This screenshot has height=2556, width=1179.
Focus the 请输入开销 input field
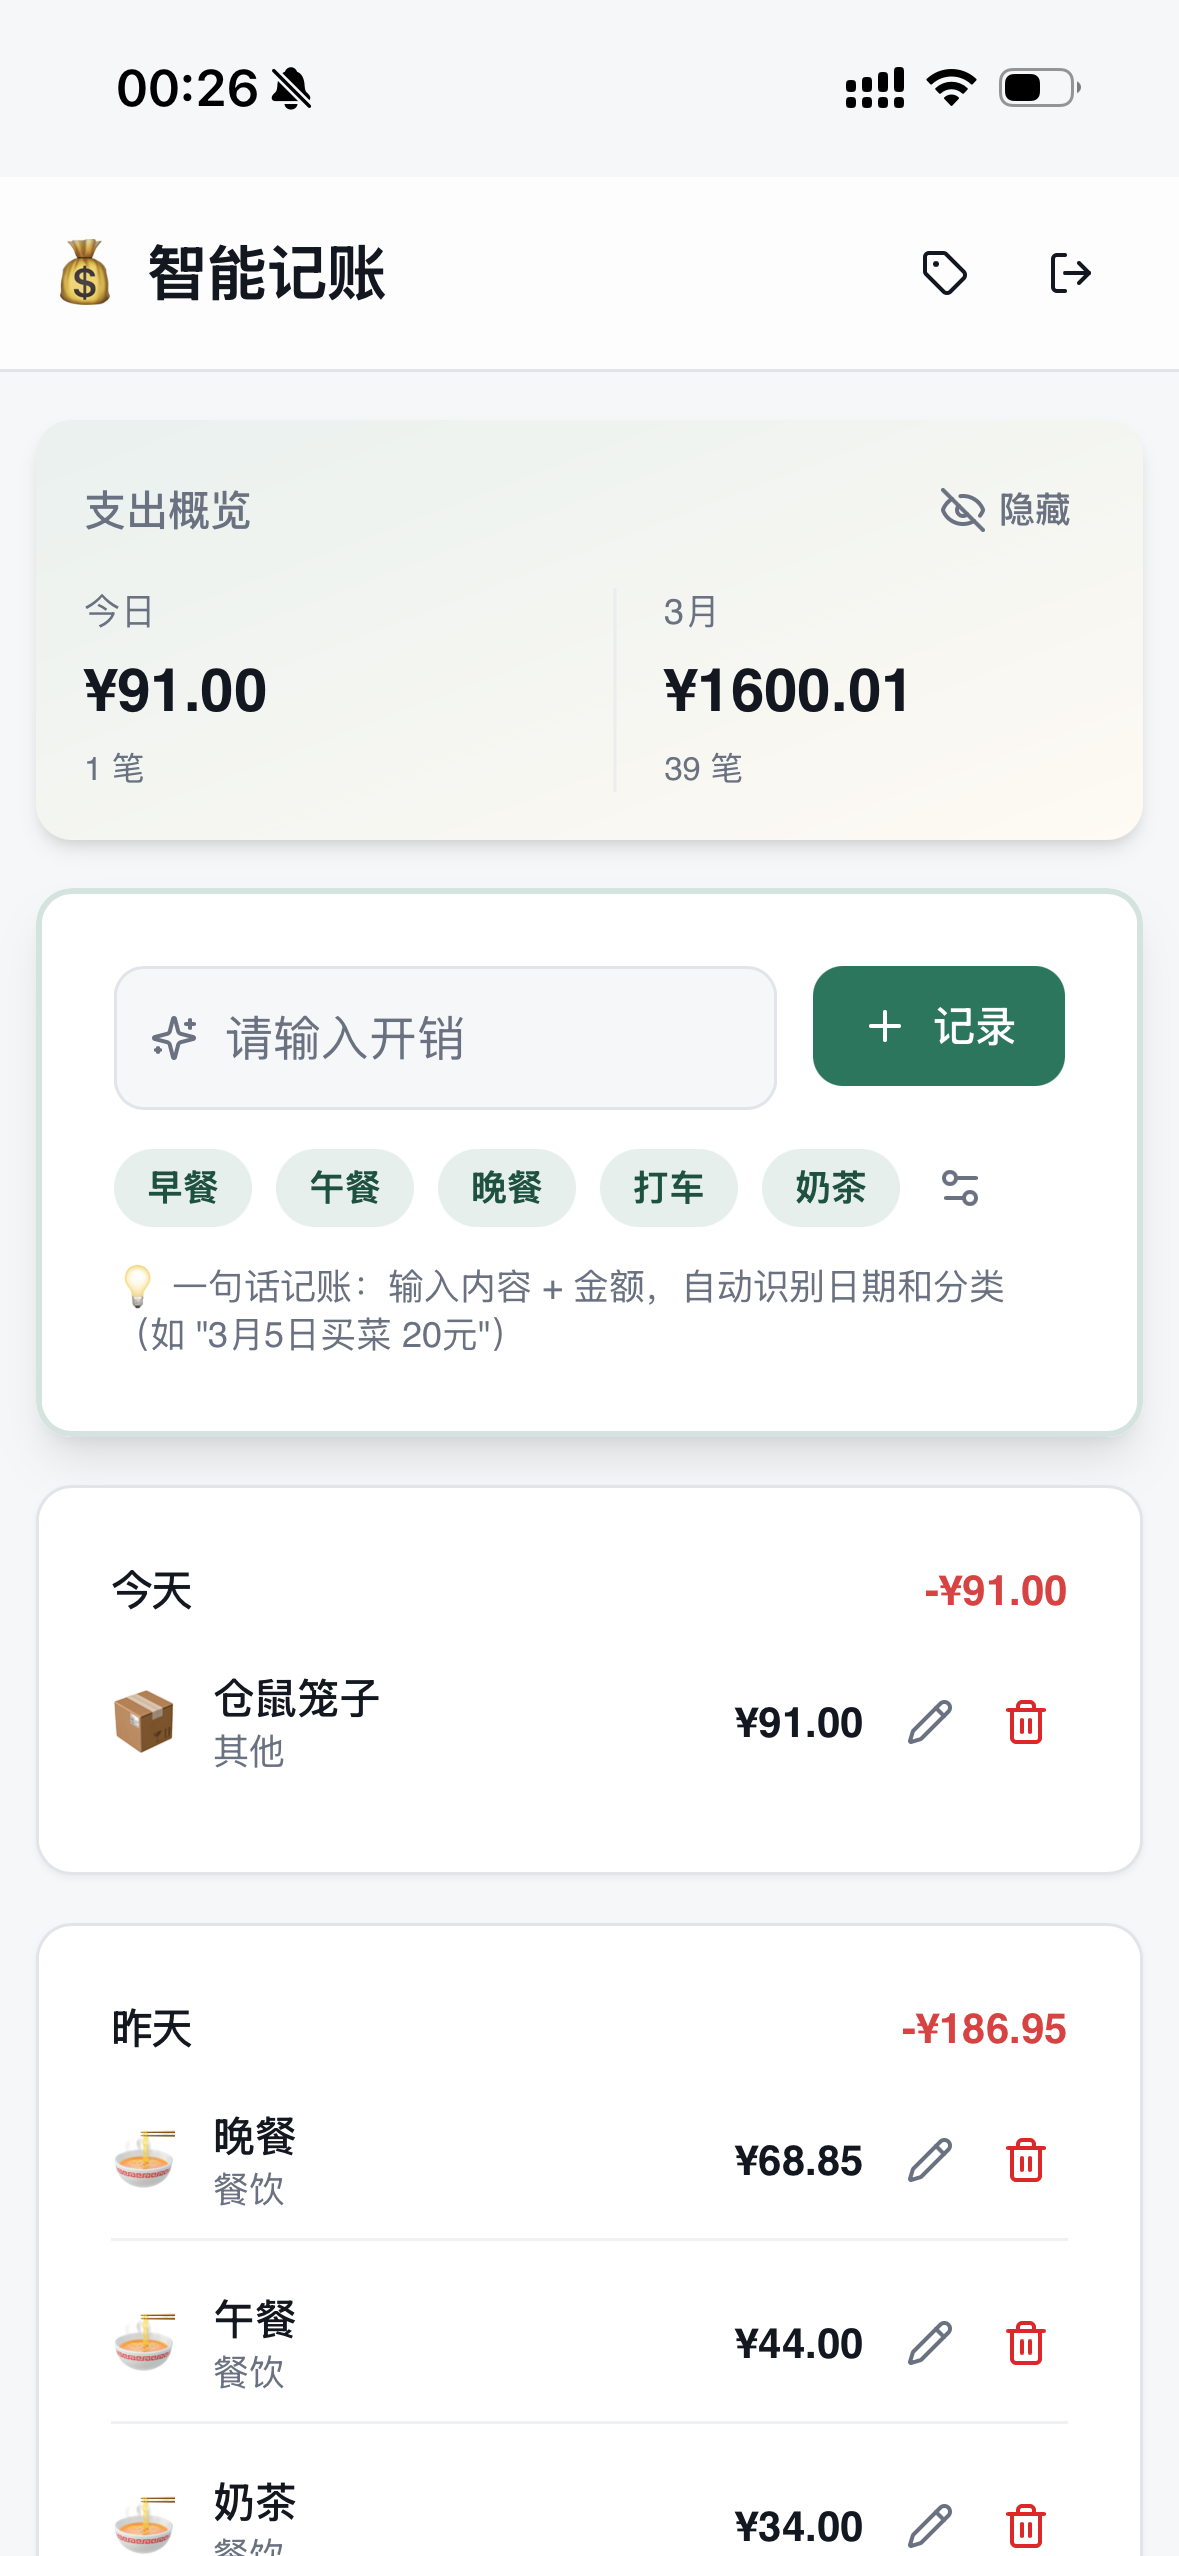[445, 1038]
